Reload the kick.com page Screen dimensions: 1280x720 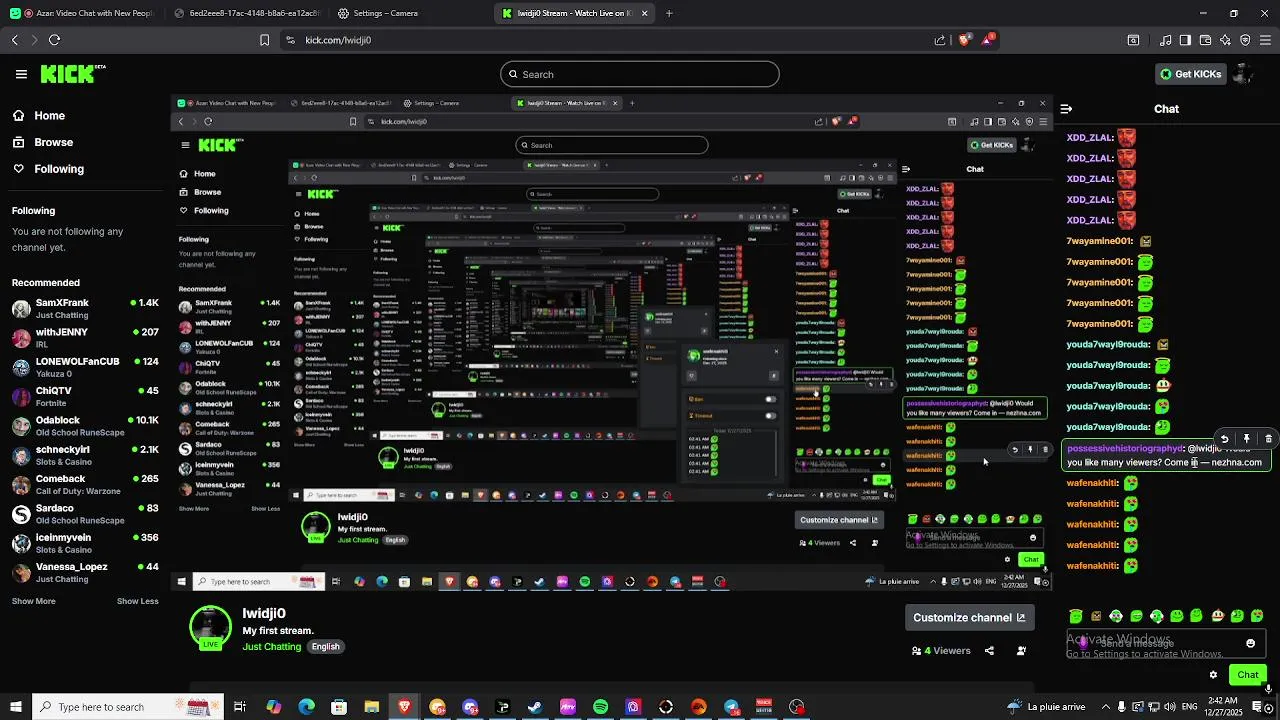[54, 40]
